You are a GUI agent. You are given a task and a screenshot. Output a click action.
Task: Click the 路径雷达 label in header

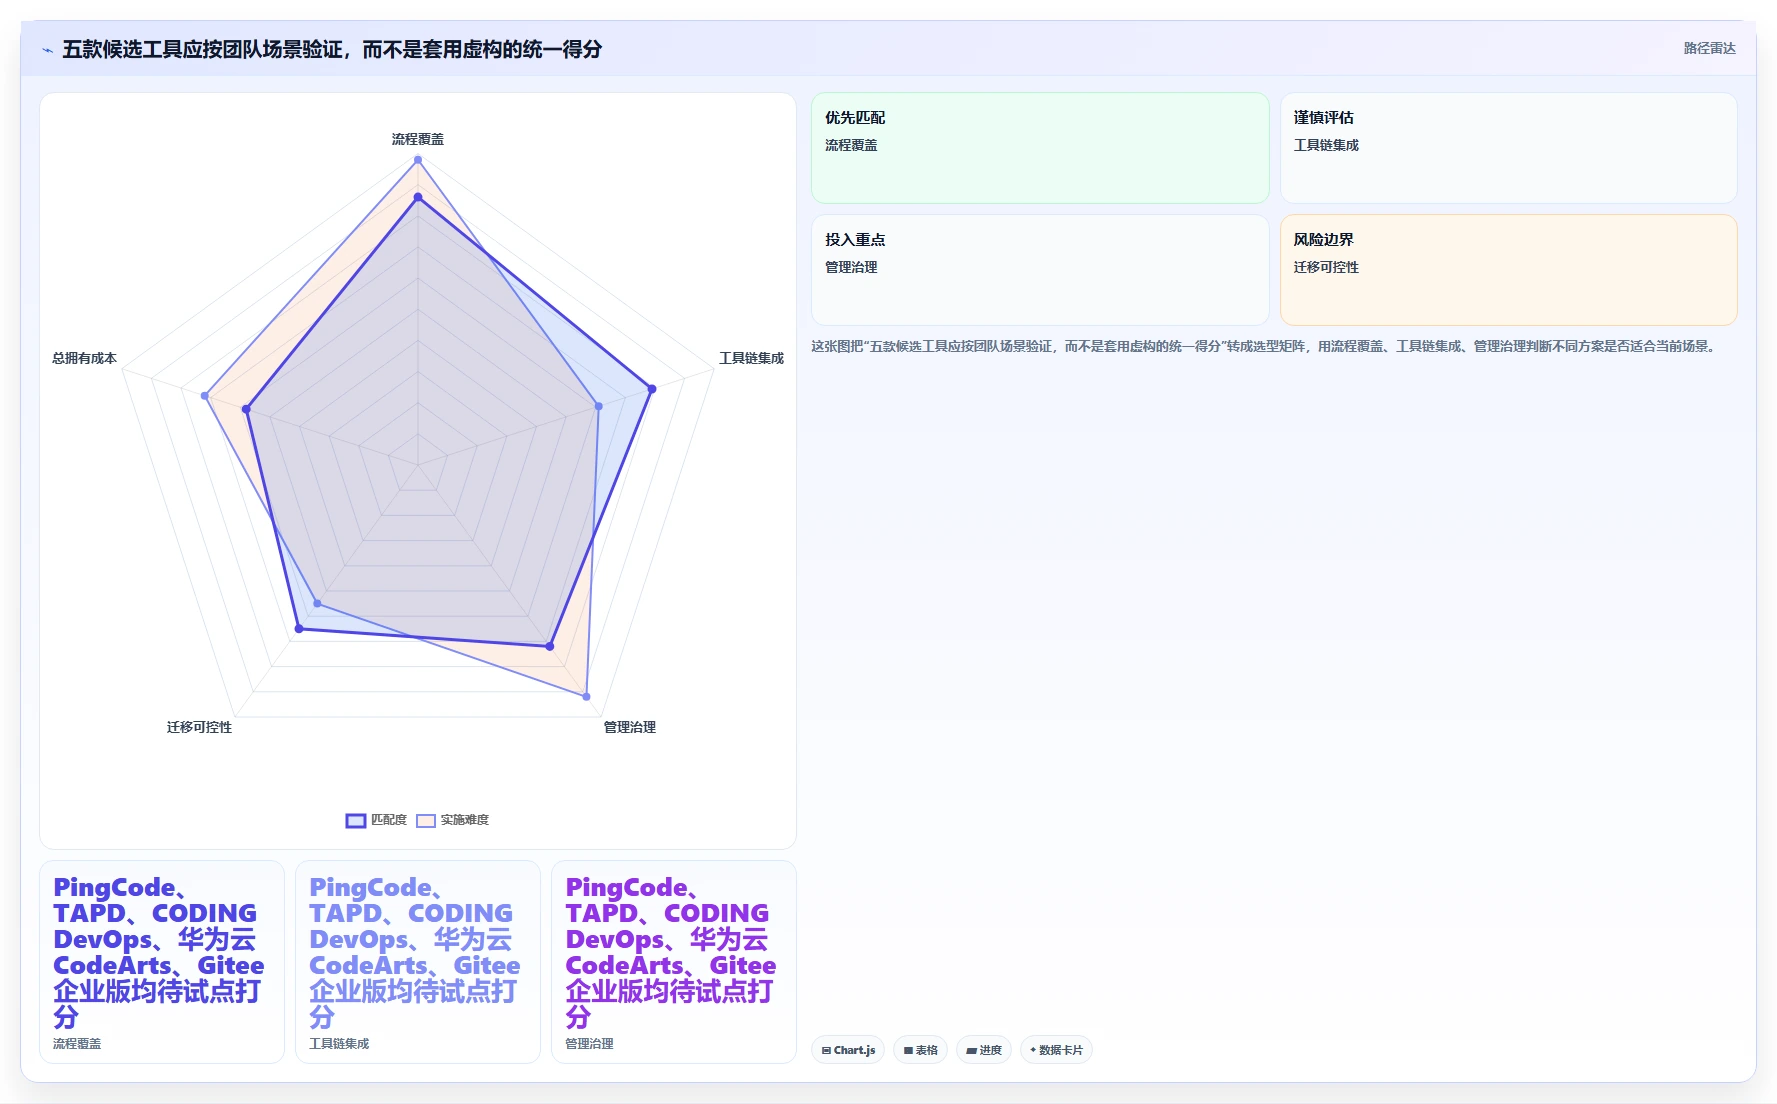[x=1709, y=48]
